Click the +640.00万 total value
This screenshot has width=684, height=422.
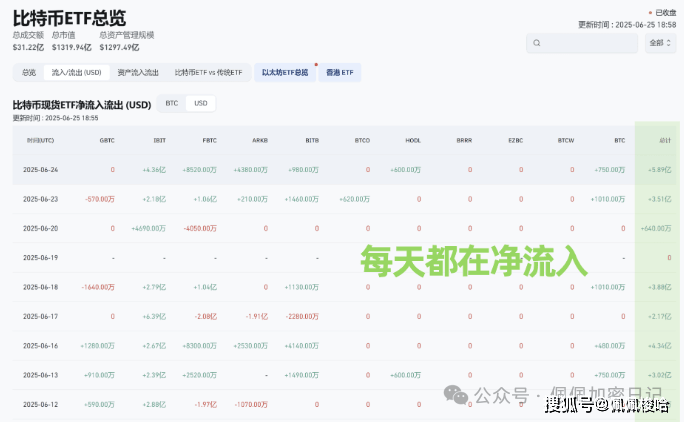tap(656, 228)
